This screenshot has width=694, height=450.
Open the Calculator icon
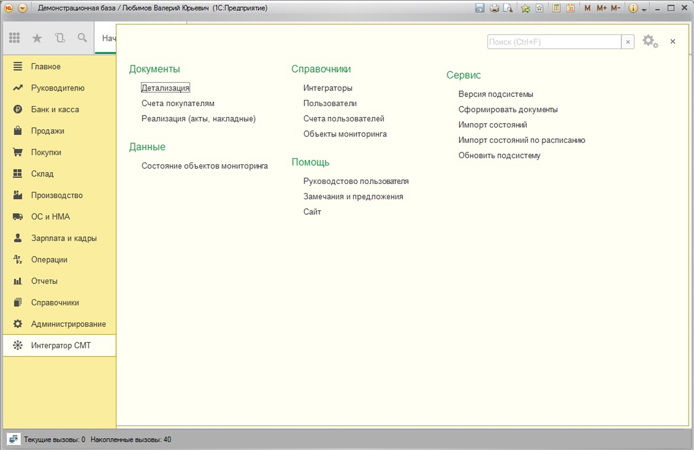[x=556, y=8]
